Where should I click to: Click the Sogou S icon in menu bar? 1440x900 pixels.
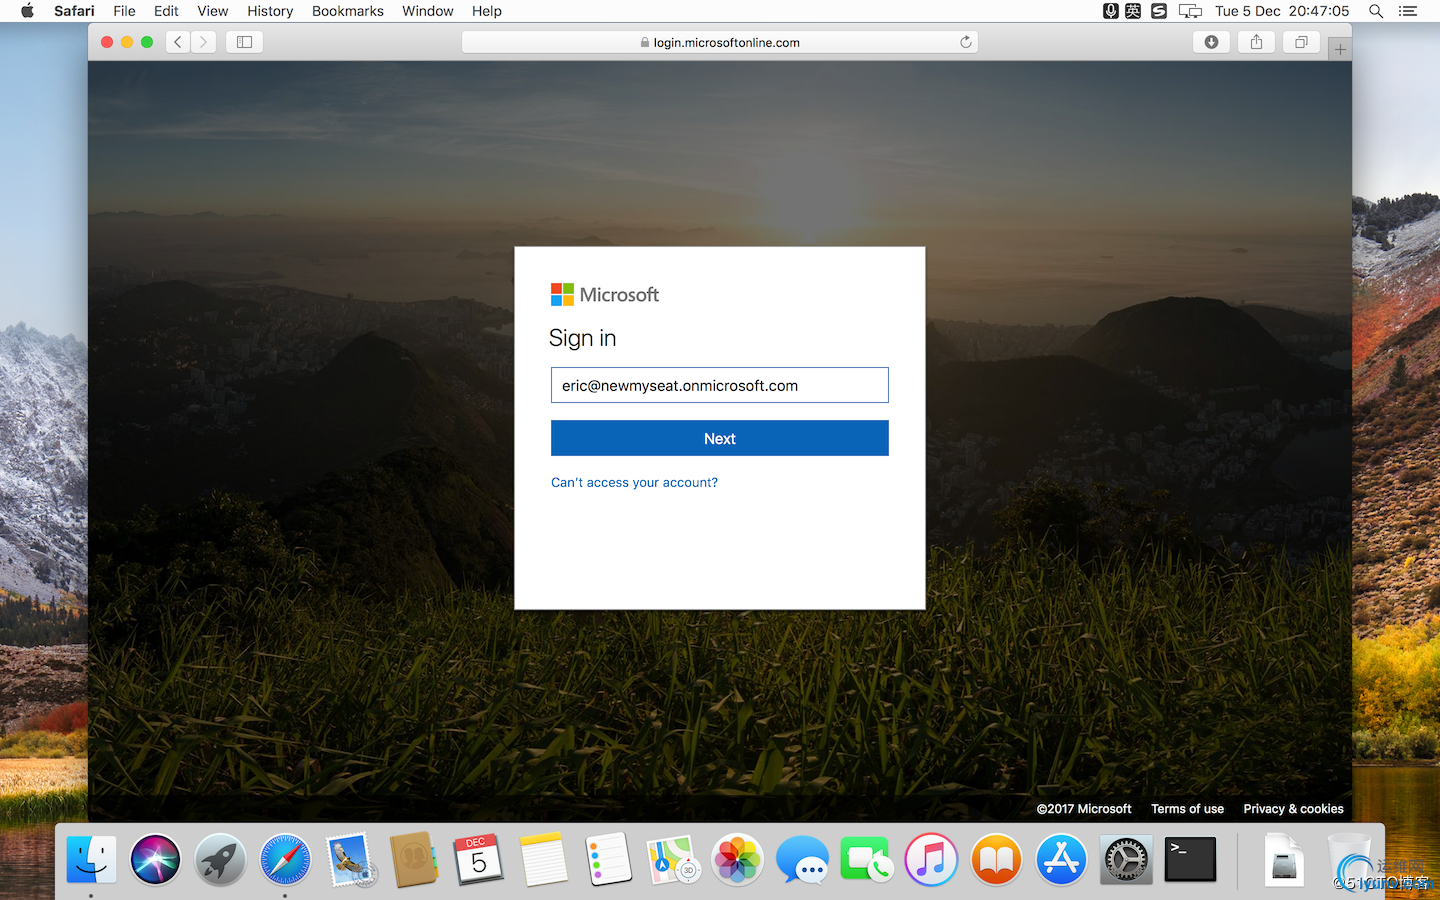(x=1159, y=11)
